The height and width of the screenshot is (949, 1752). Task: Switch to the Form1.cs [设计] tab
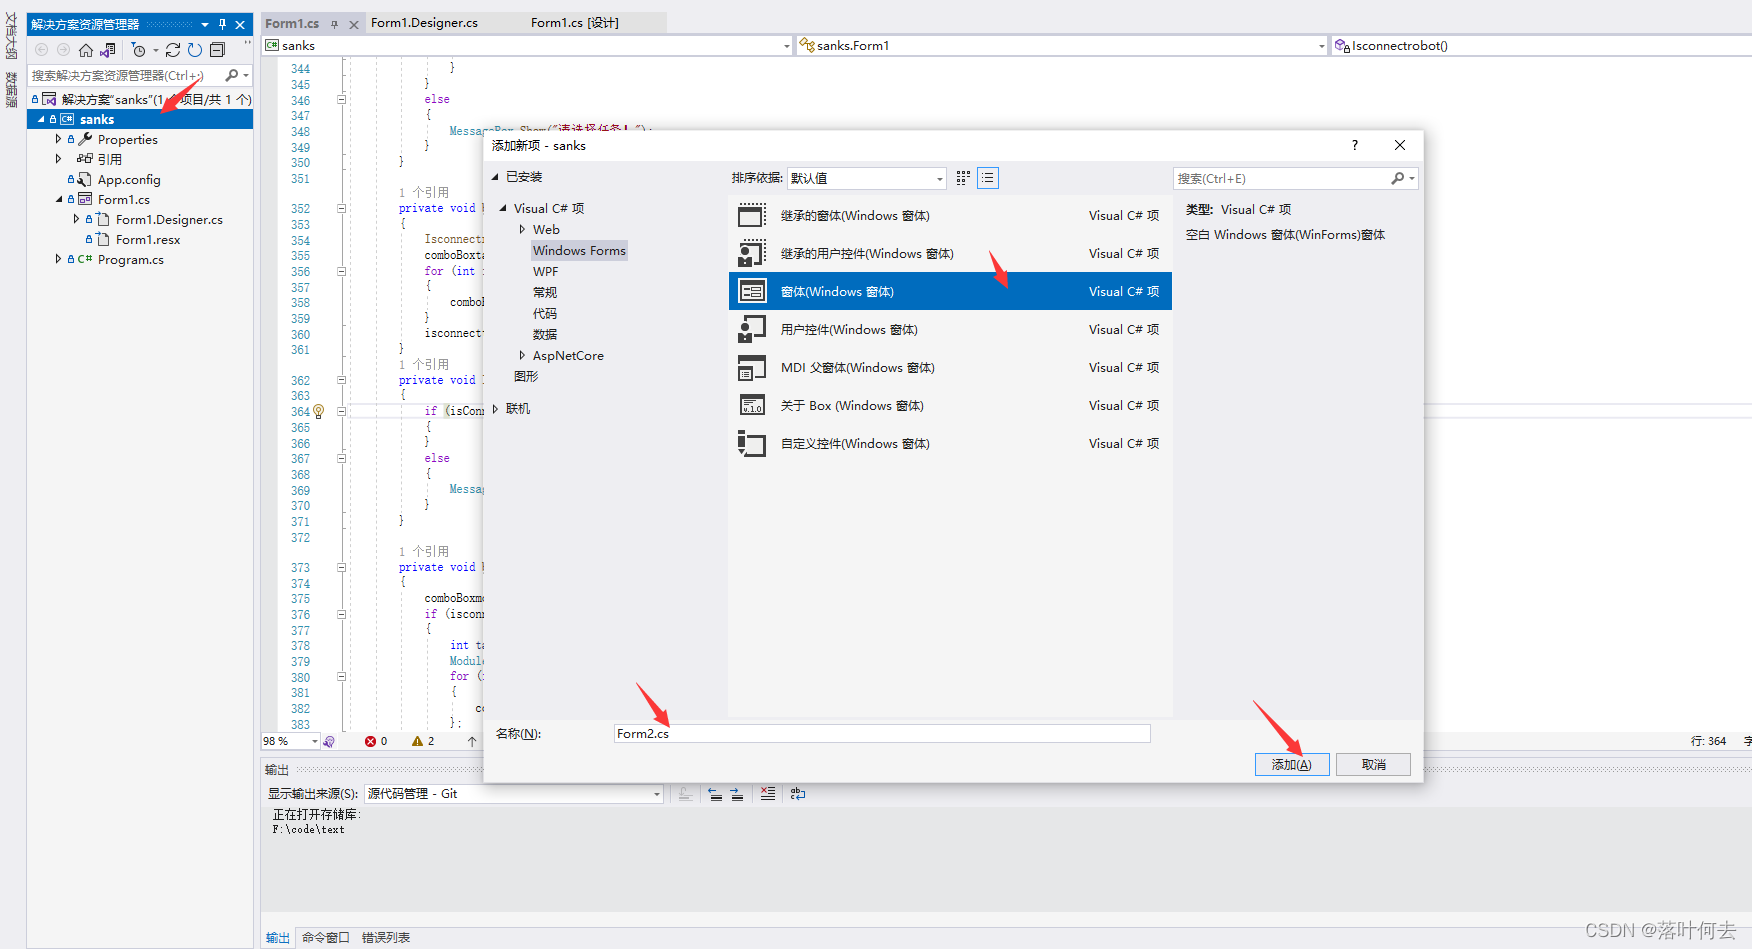(x=575, y=23)
